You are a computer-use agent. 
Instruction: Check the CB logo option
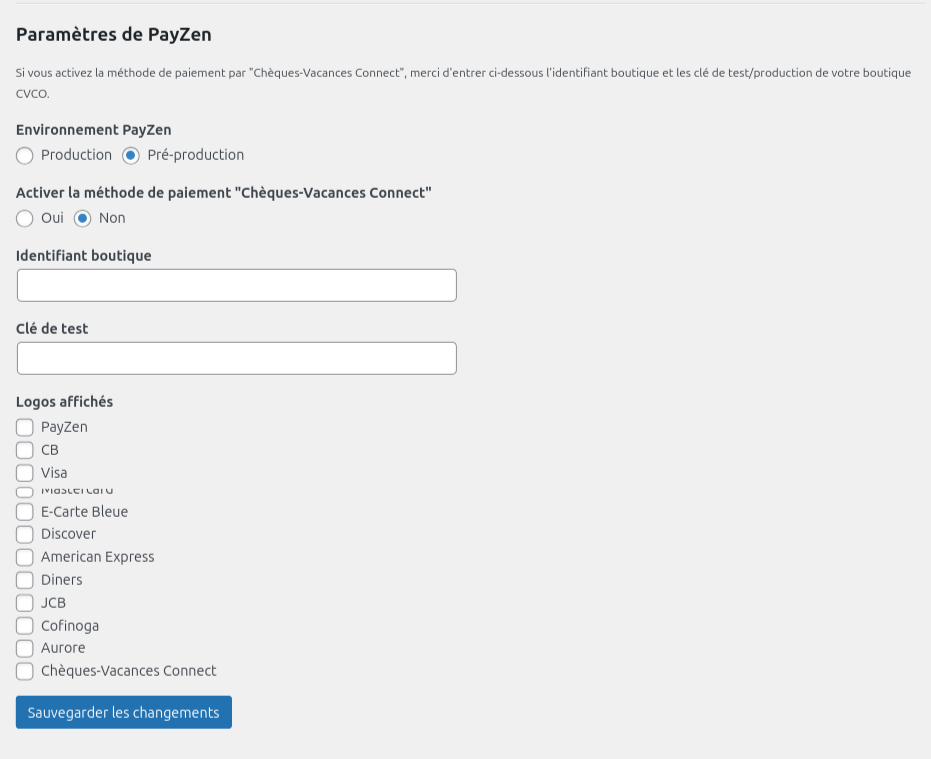tap(24, 450)
